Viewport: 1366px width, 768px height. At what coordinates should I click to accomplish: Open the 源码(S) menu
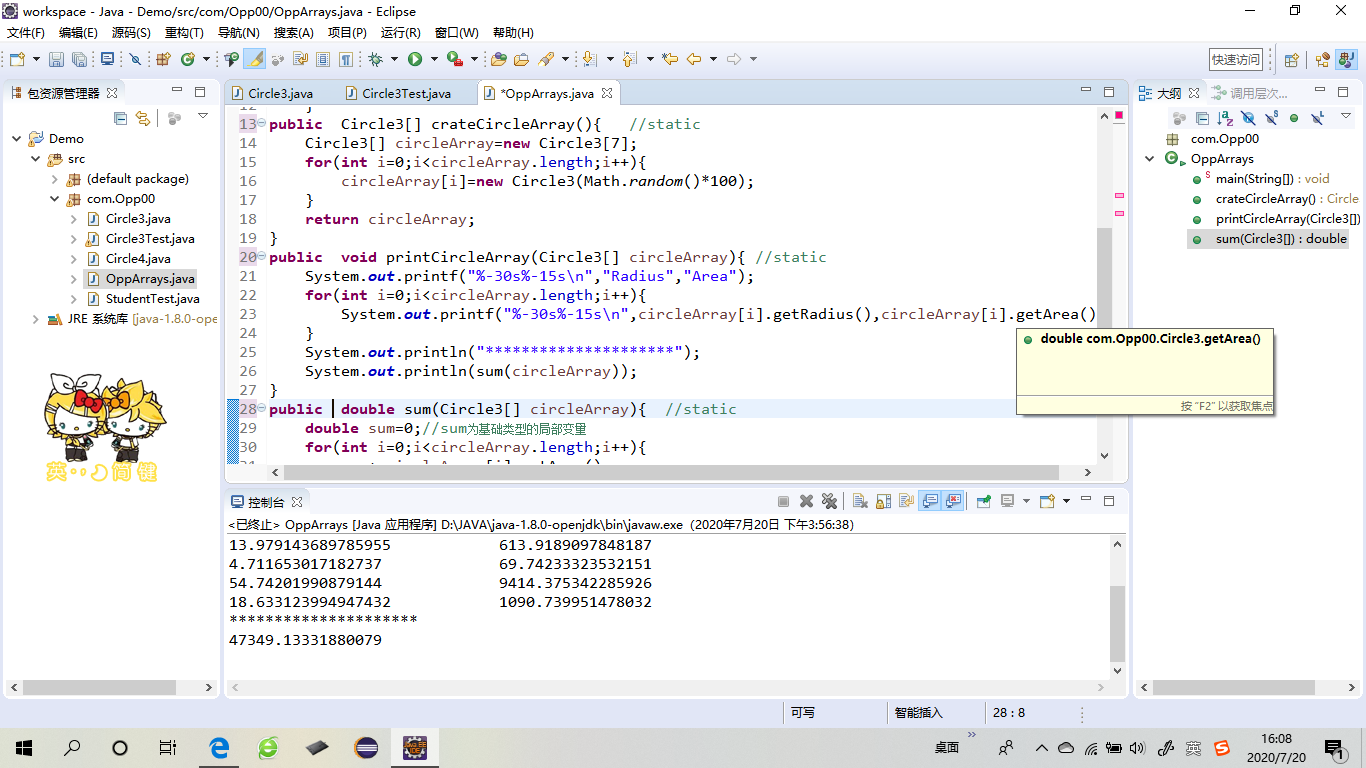130,33
